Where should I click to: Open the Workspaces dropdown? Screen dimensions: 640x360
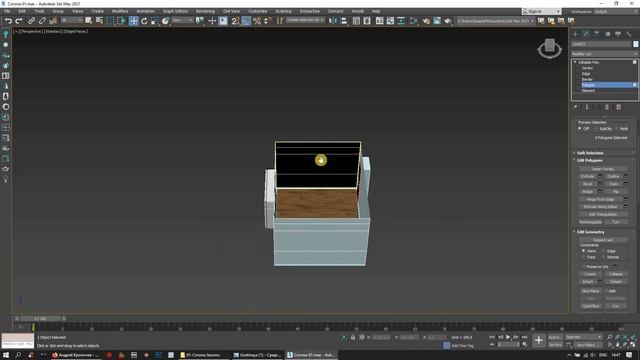tap(617, 11)
